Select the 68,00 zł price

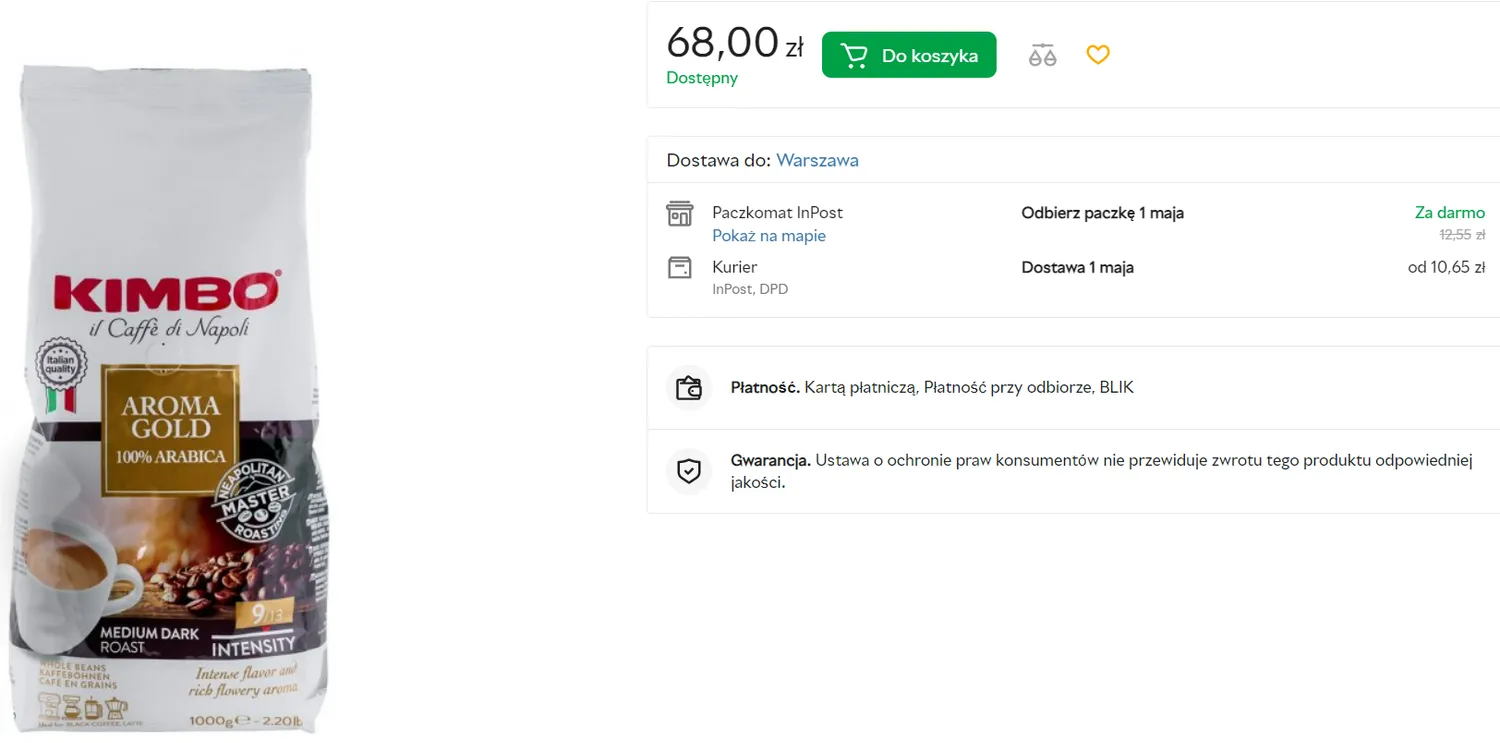coord(735,43)
